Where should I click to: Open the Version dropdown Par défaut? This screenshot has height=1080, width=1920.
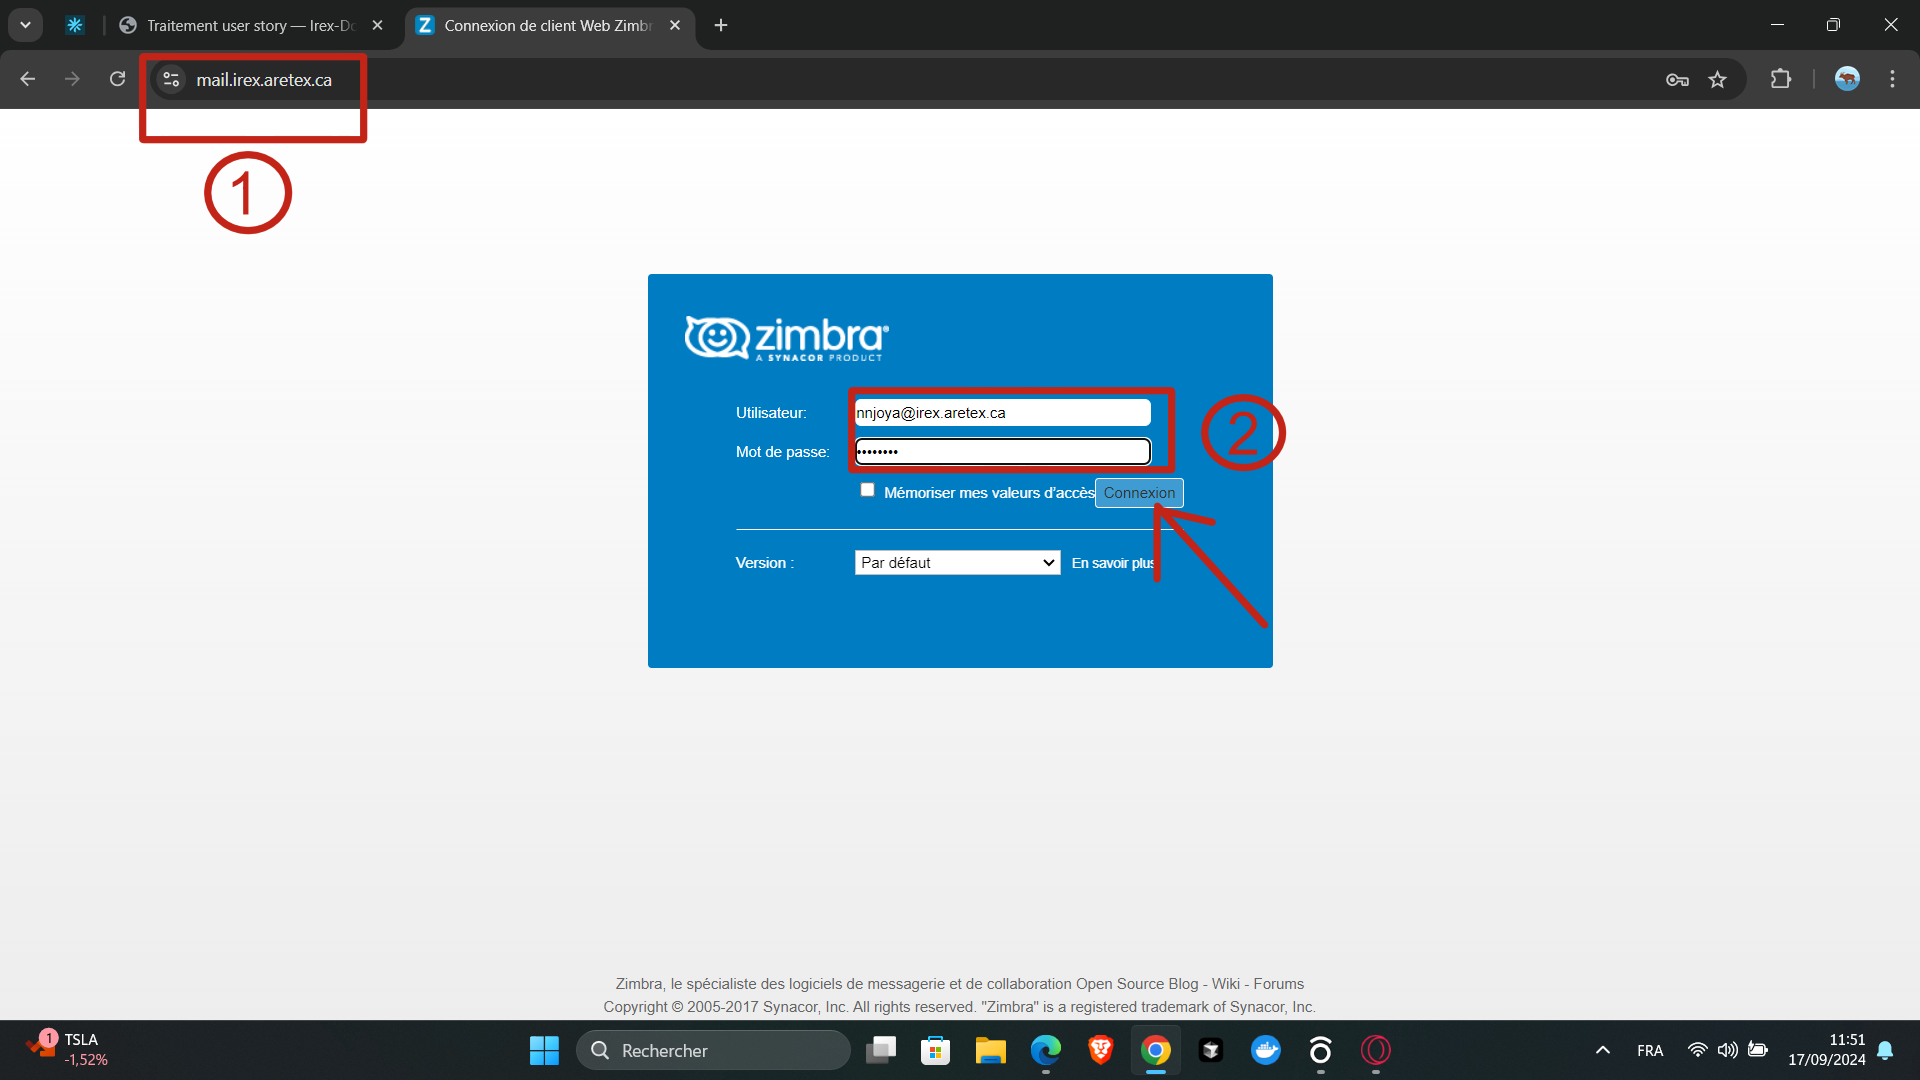point(957,563)
